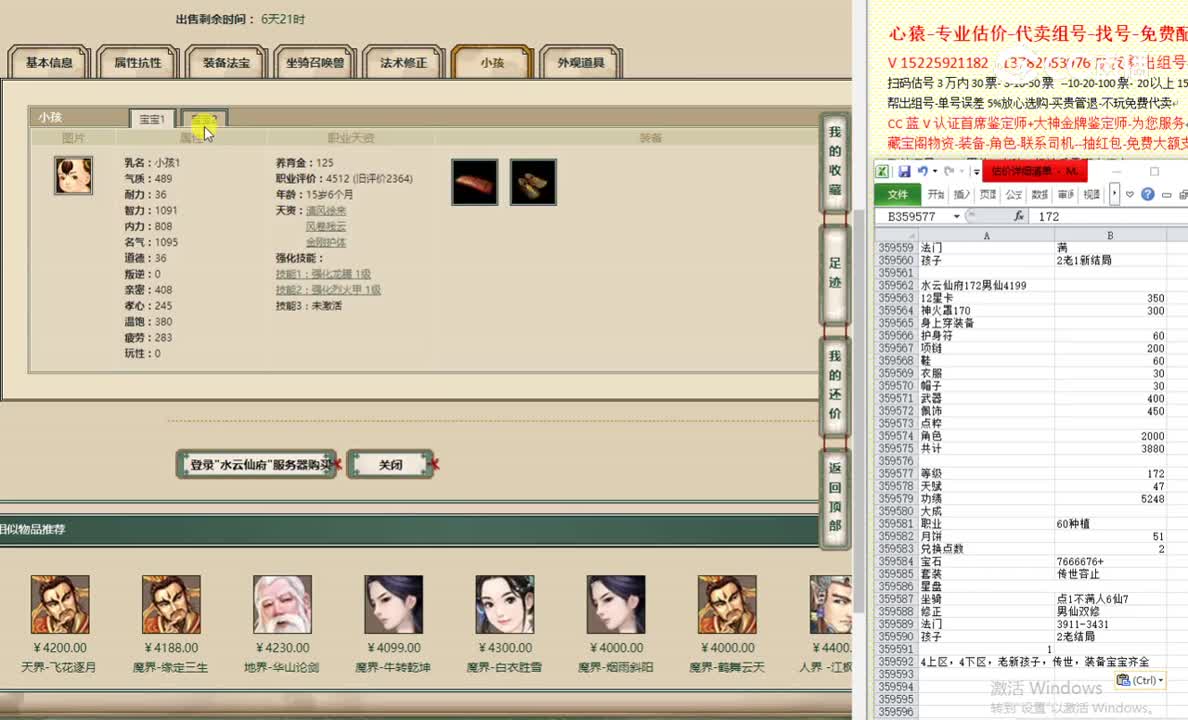Switch to the 坐骑召唤兽 tab
The image size is (1188, 720).
click(x=316, y=61)
